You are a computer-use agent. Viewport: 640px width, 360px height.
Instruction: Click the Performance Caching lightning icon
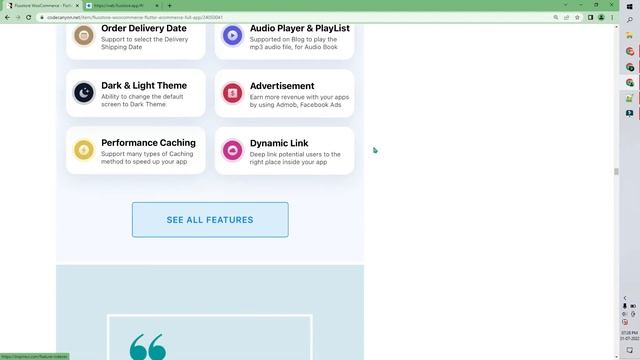pyautogui.click(x=84, y=150)
